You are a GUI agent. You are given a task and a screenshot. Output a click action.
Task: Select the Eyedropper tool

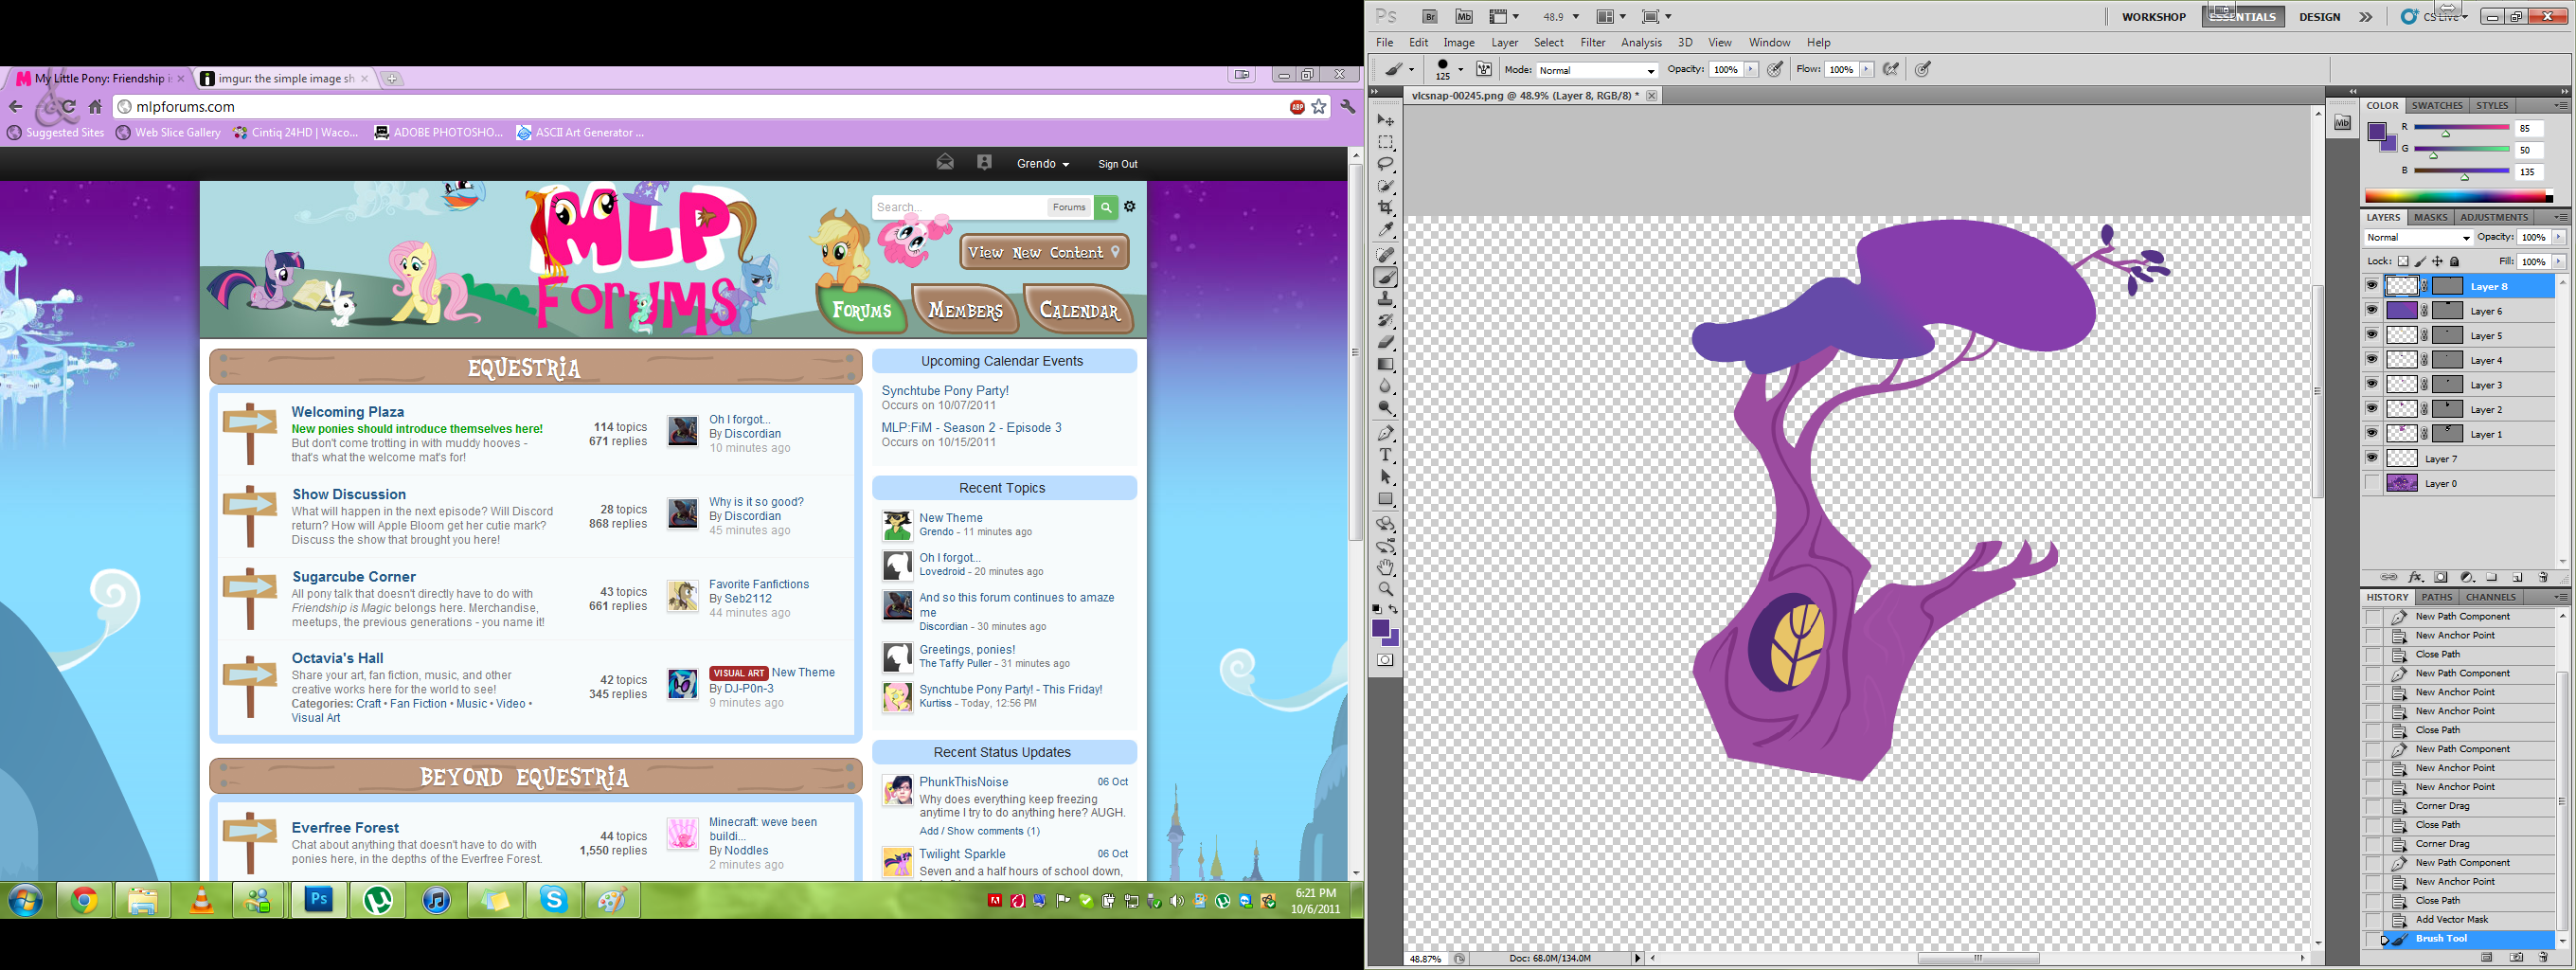coord(1385,230)
